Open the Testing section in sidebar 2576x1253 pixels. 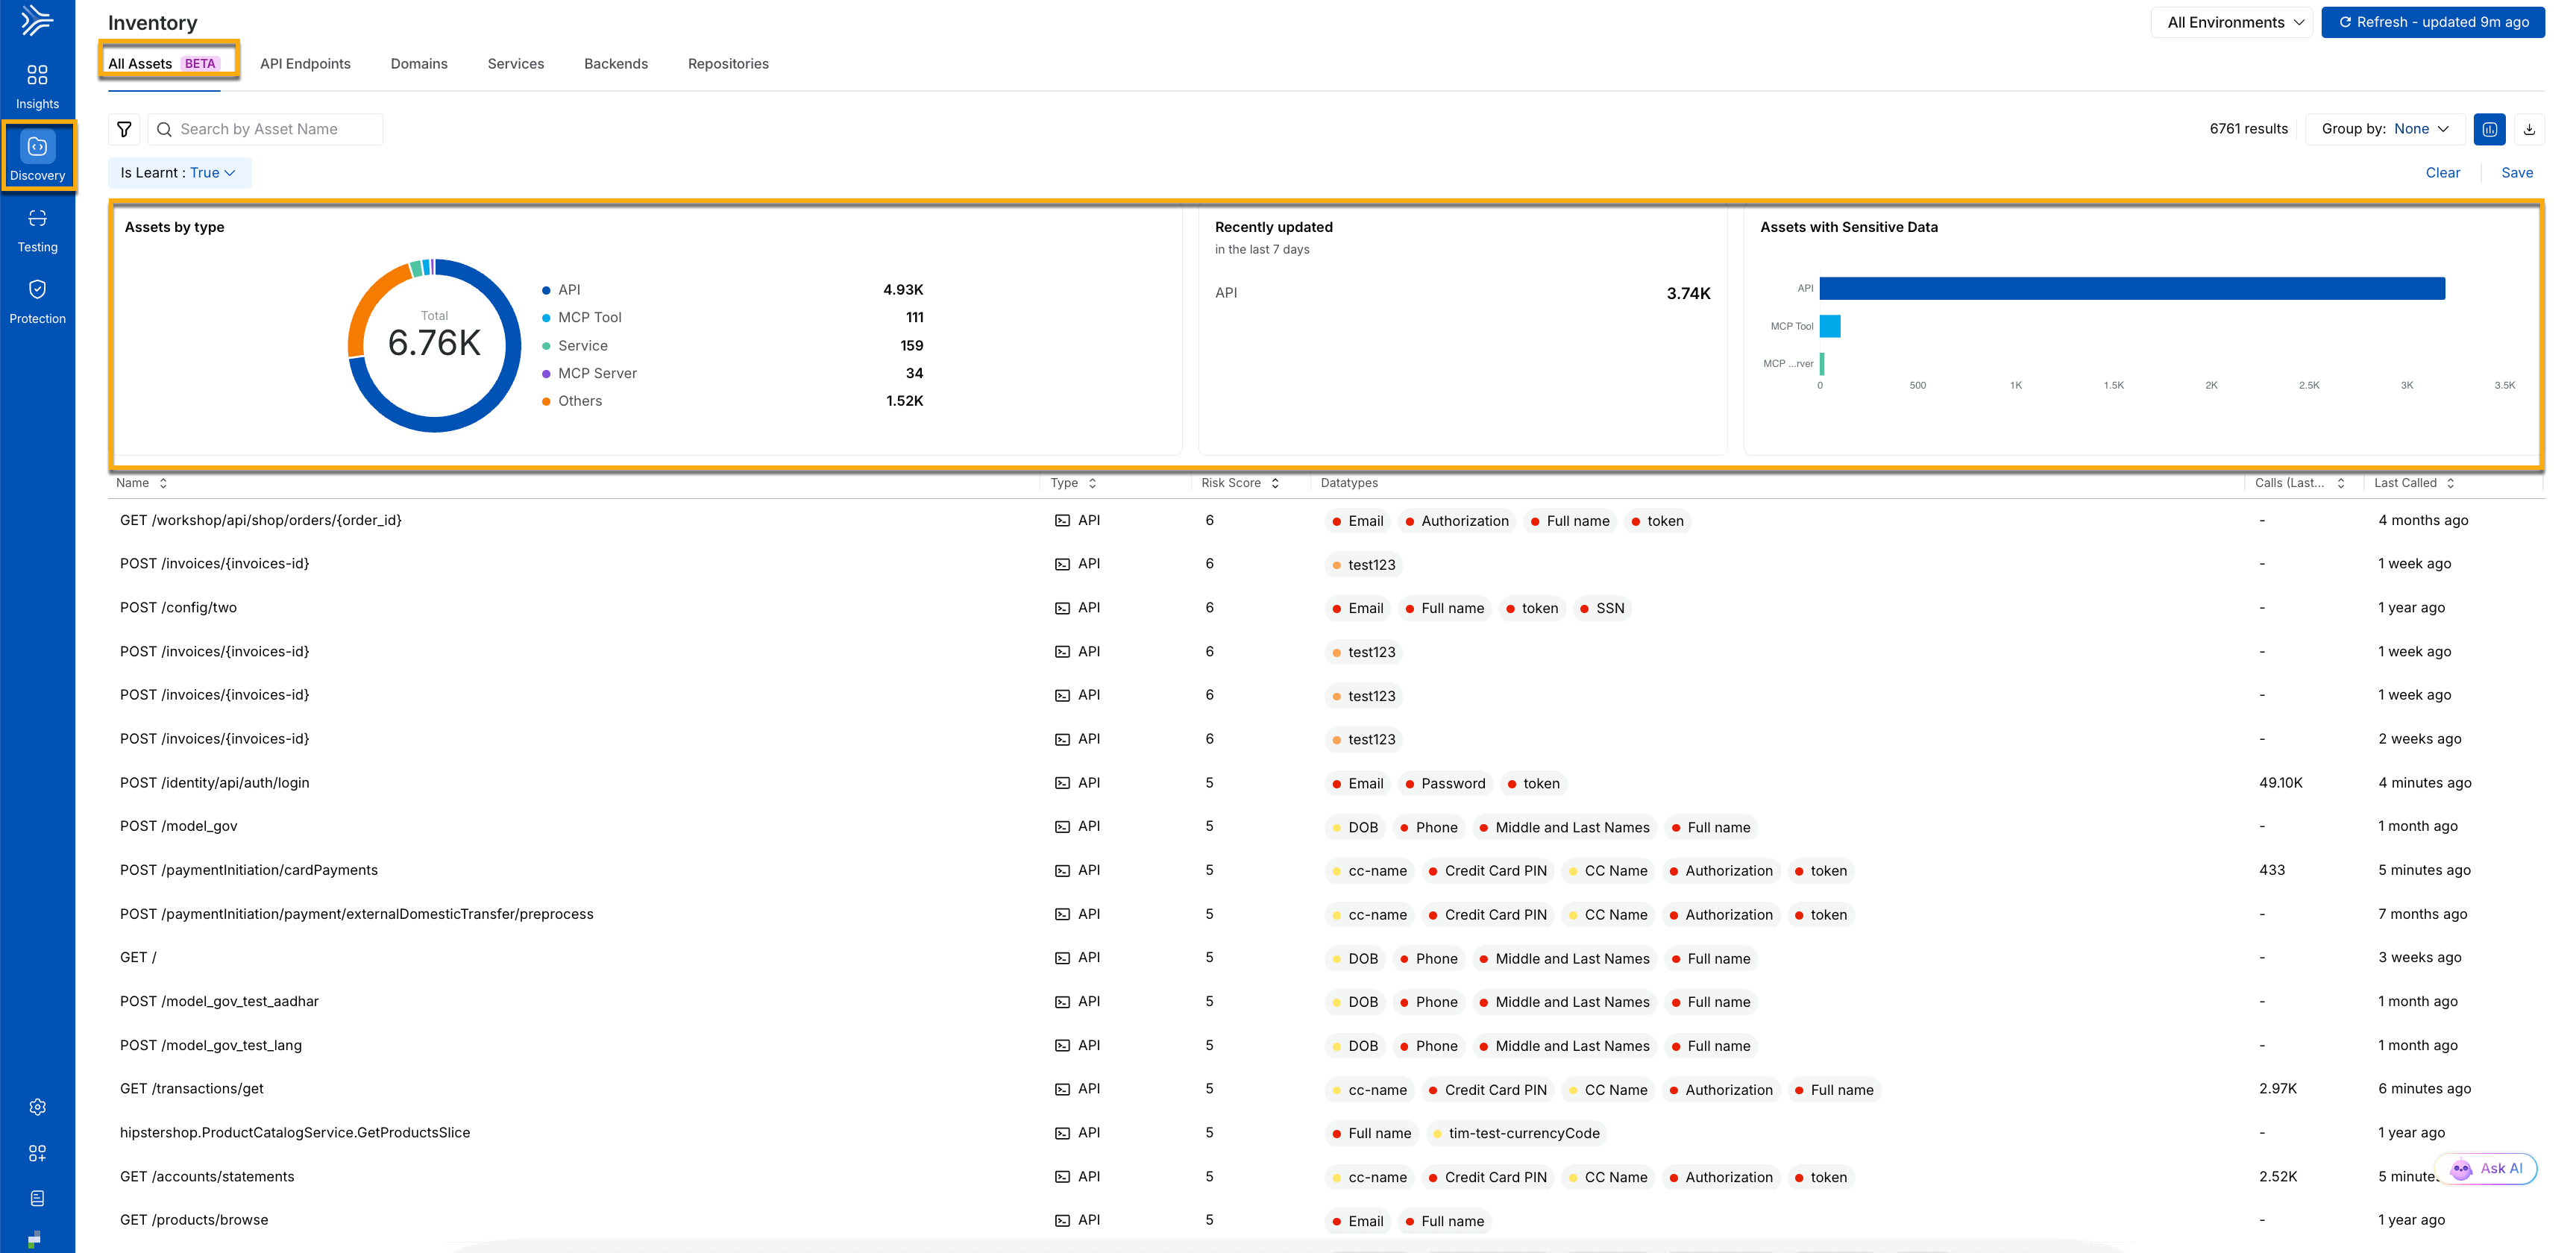point(37,230)
